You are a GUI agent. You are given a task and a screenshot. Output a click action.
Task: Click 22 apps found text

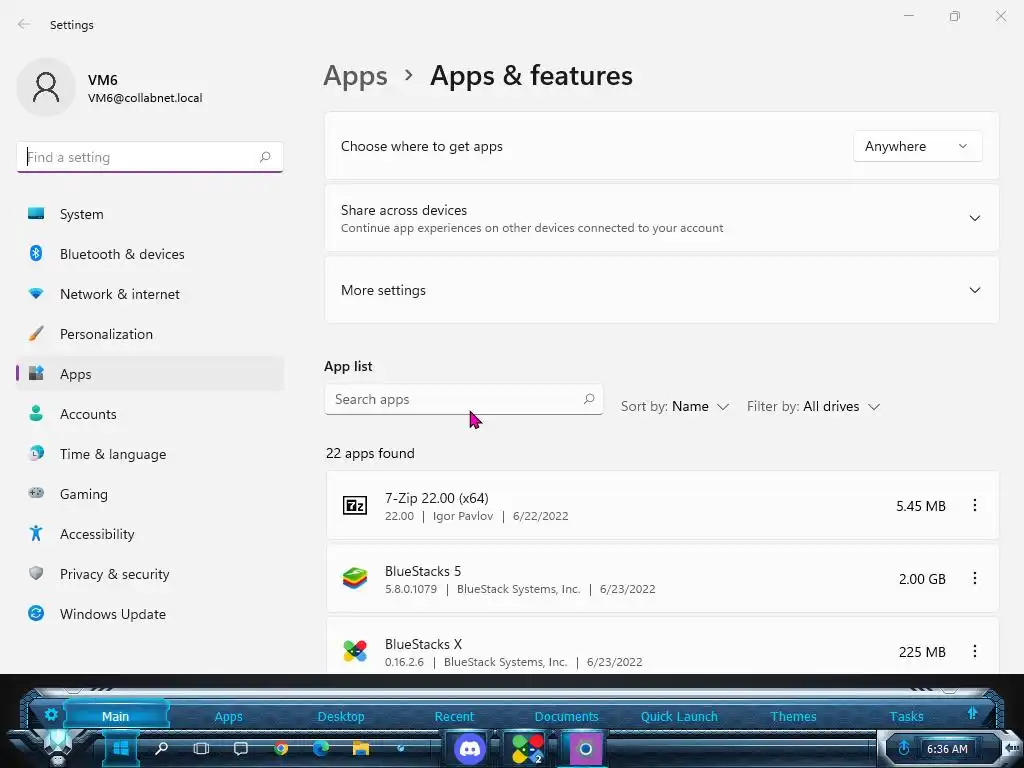point(370,453)
